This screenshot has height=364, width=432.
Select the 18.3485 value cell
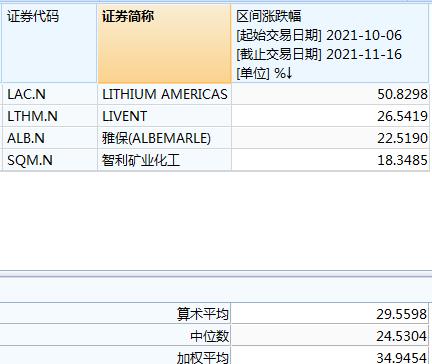330,160
